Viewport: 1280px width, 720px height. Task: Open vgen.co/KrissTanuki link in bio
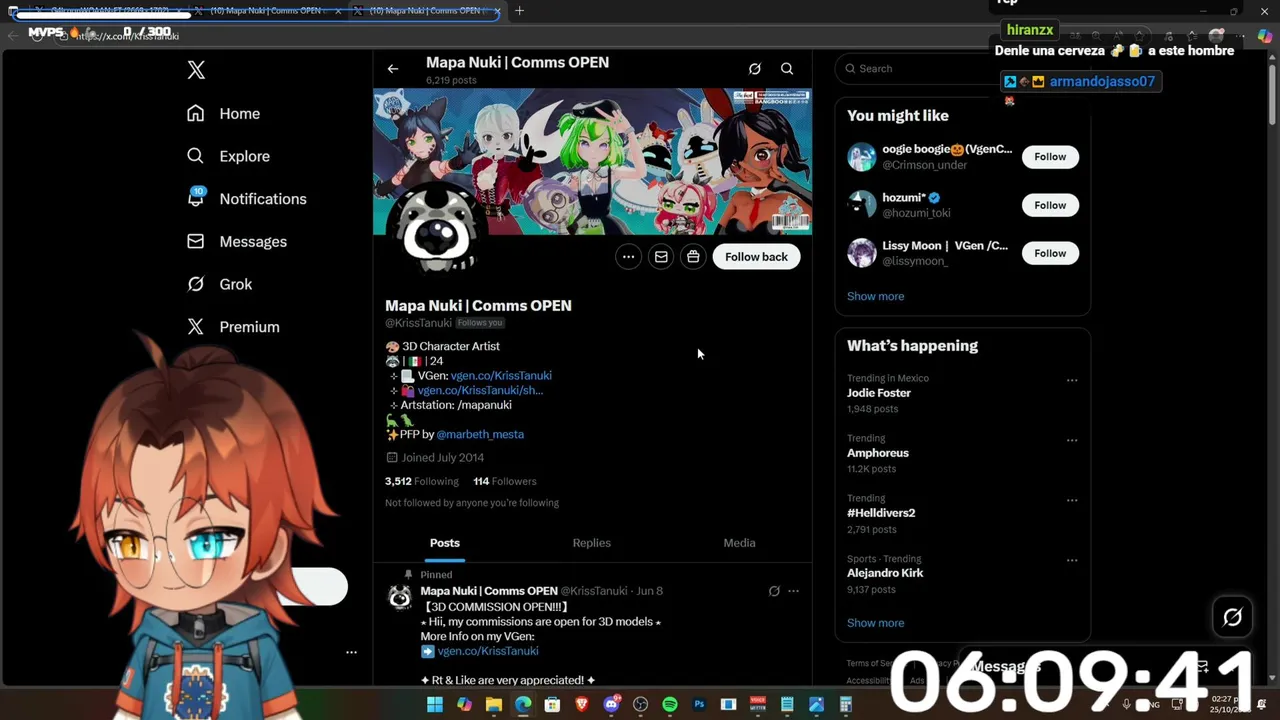[x=501, y=376]
